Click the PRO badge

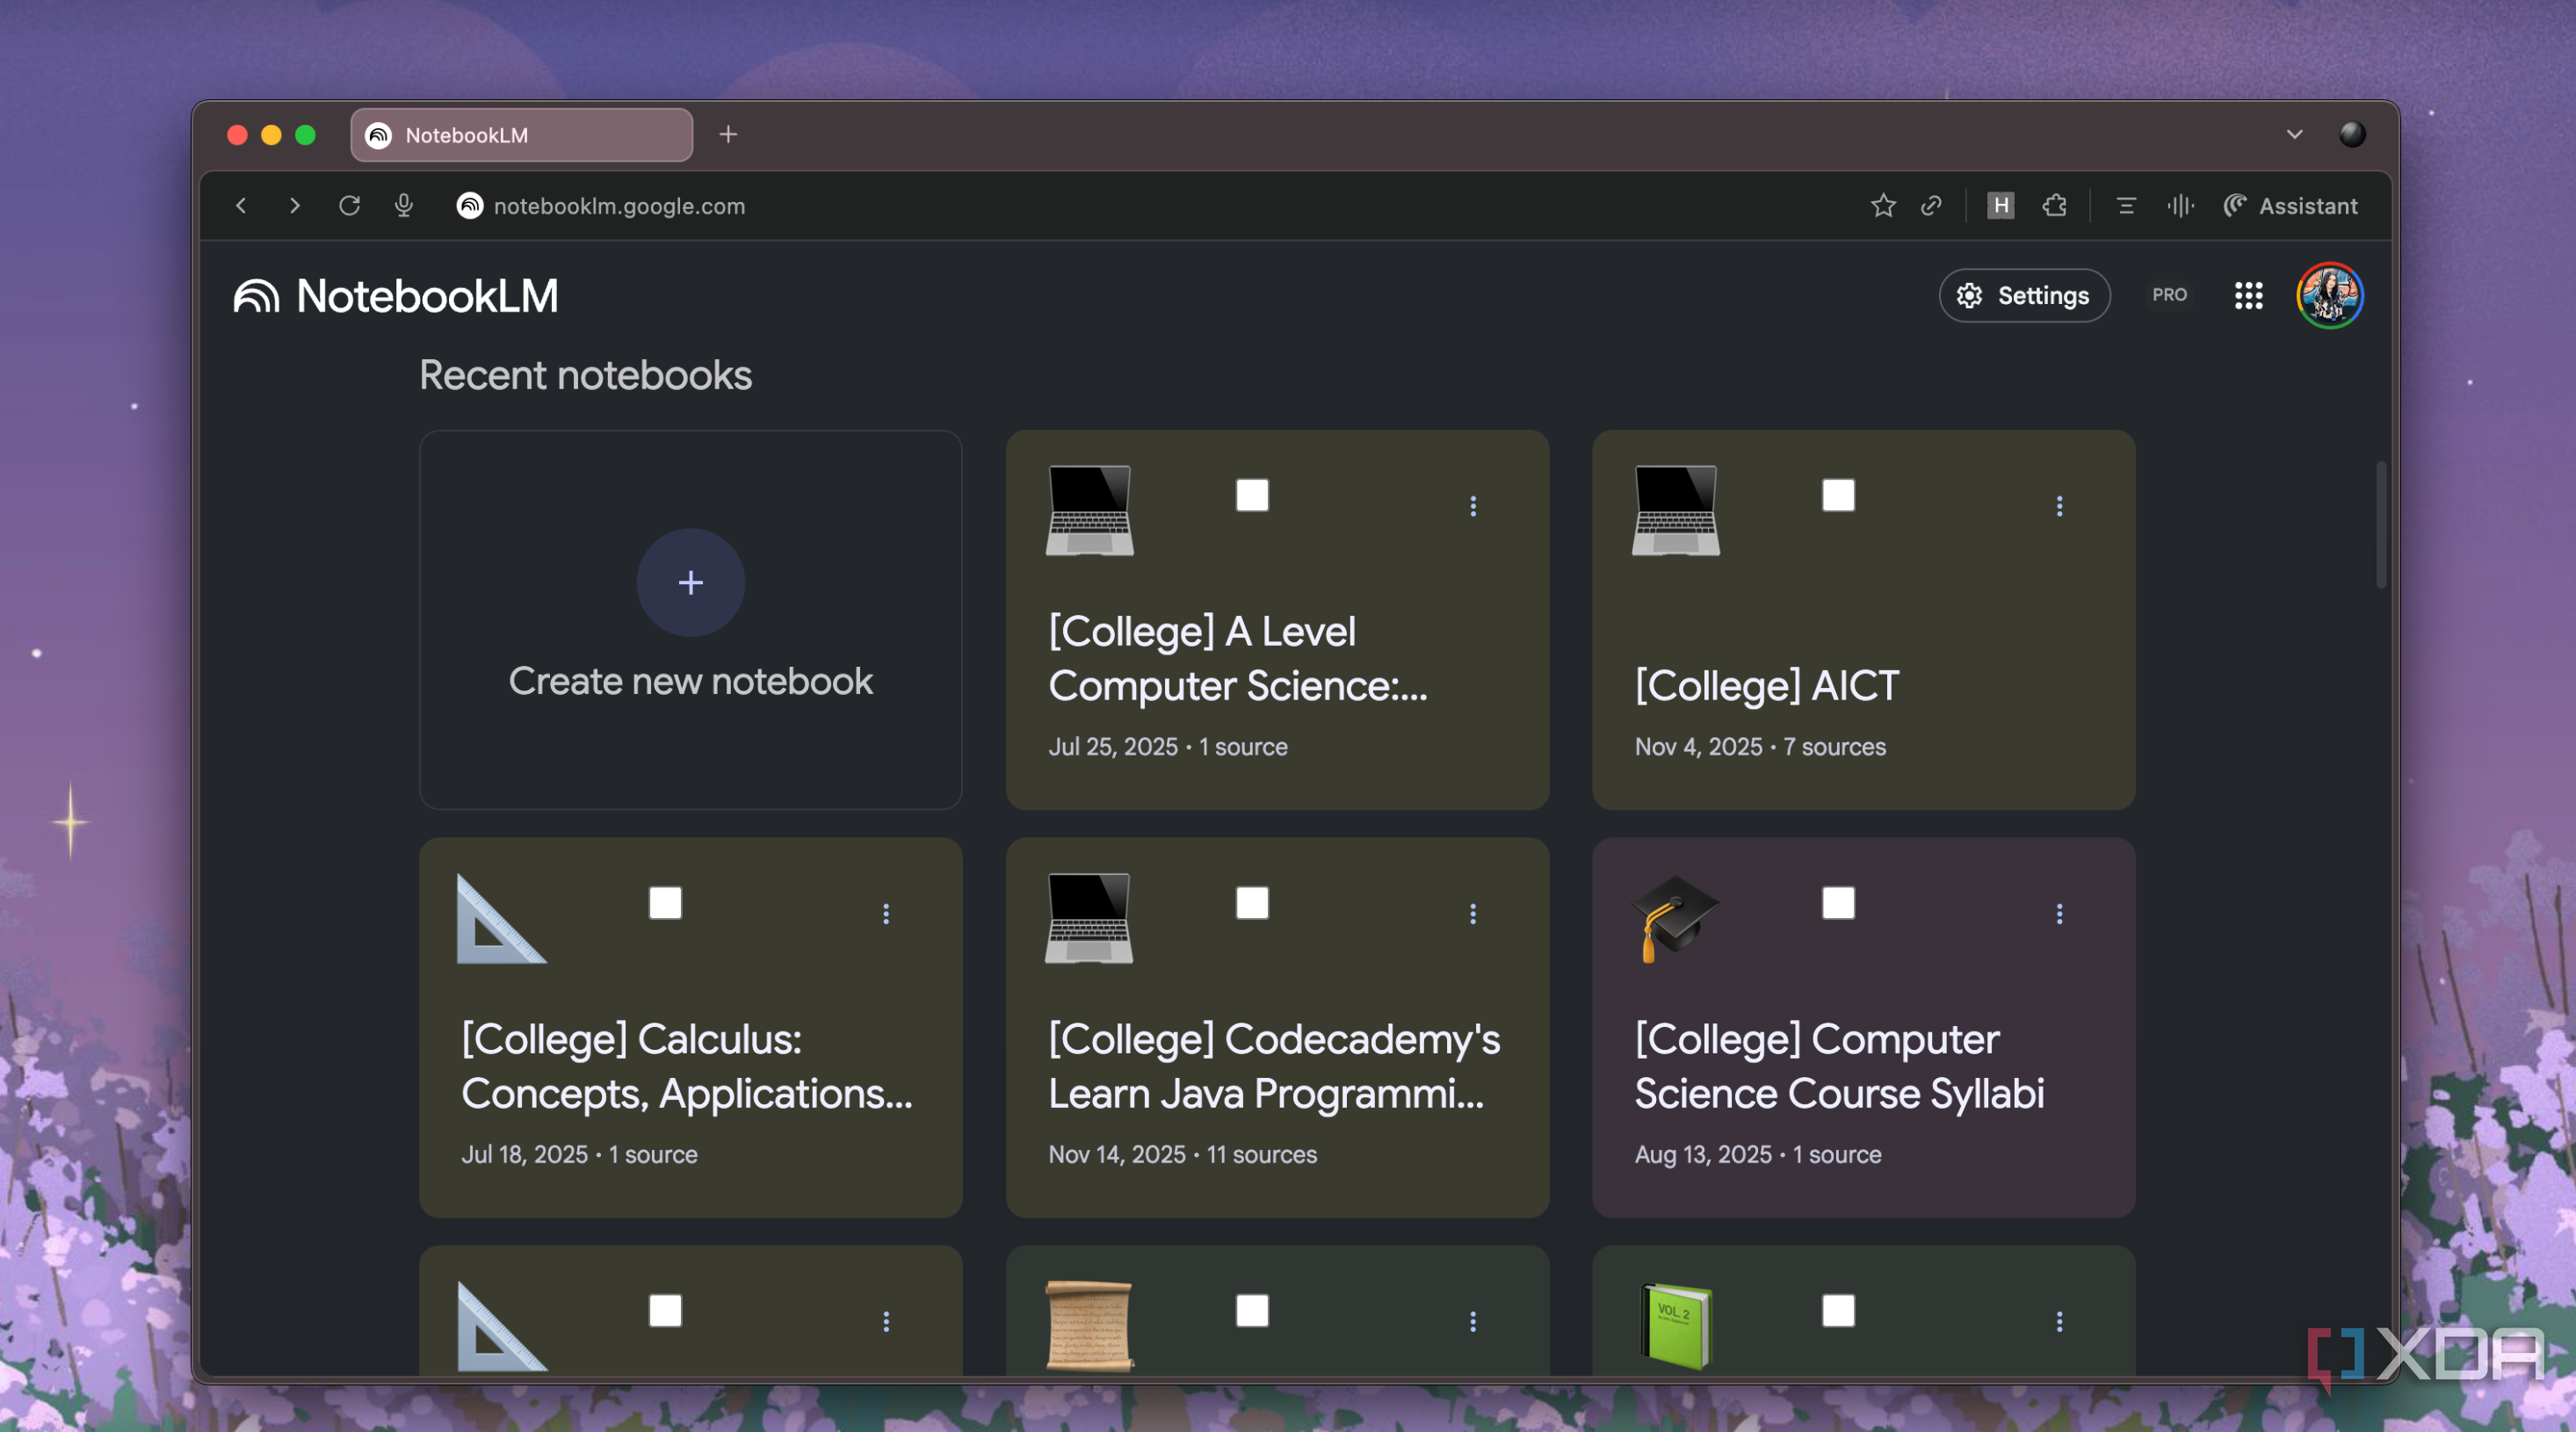2169,295
